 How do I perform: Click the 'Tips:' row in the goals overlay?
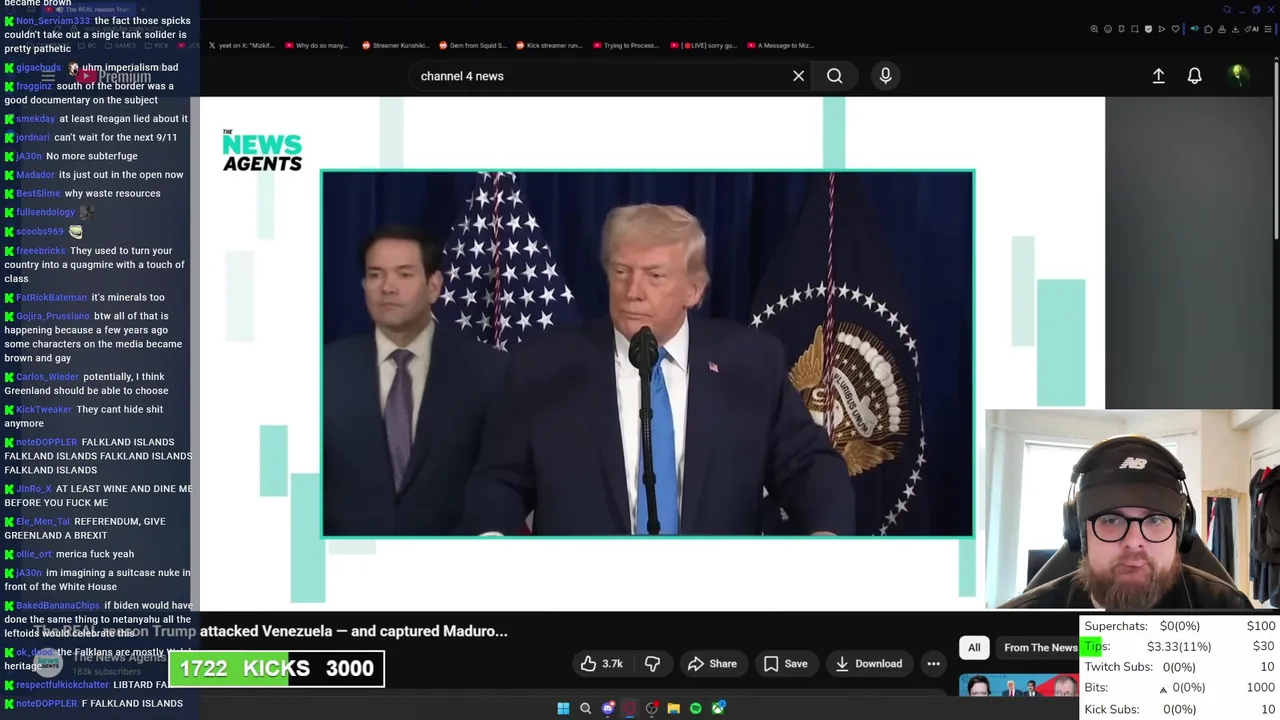coord(1180,646)
